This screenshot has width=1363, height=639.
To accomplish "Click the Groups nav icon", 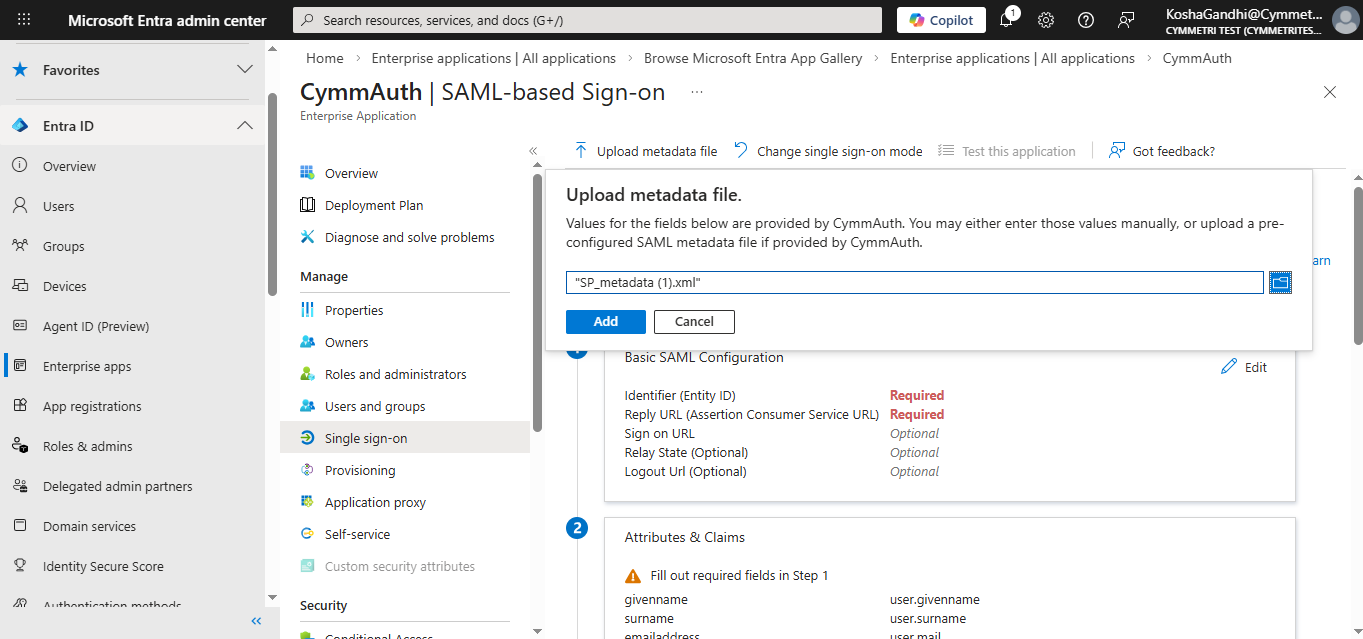I will click(20, 246).
